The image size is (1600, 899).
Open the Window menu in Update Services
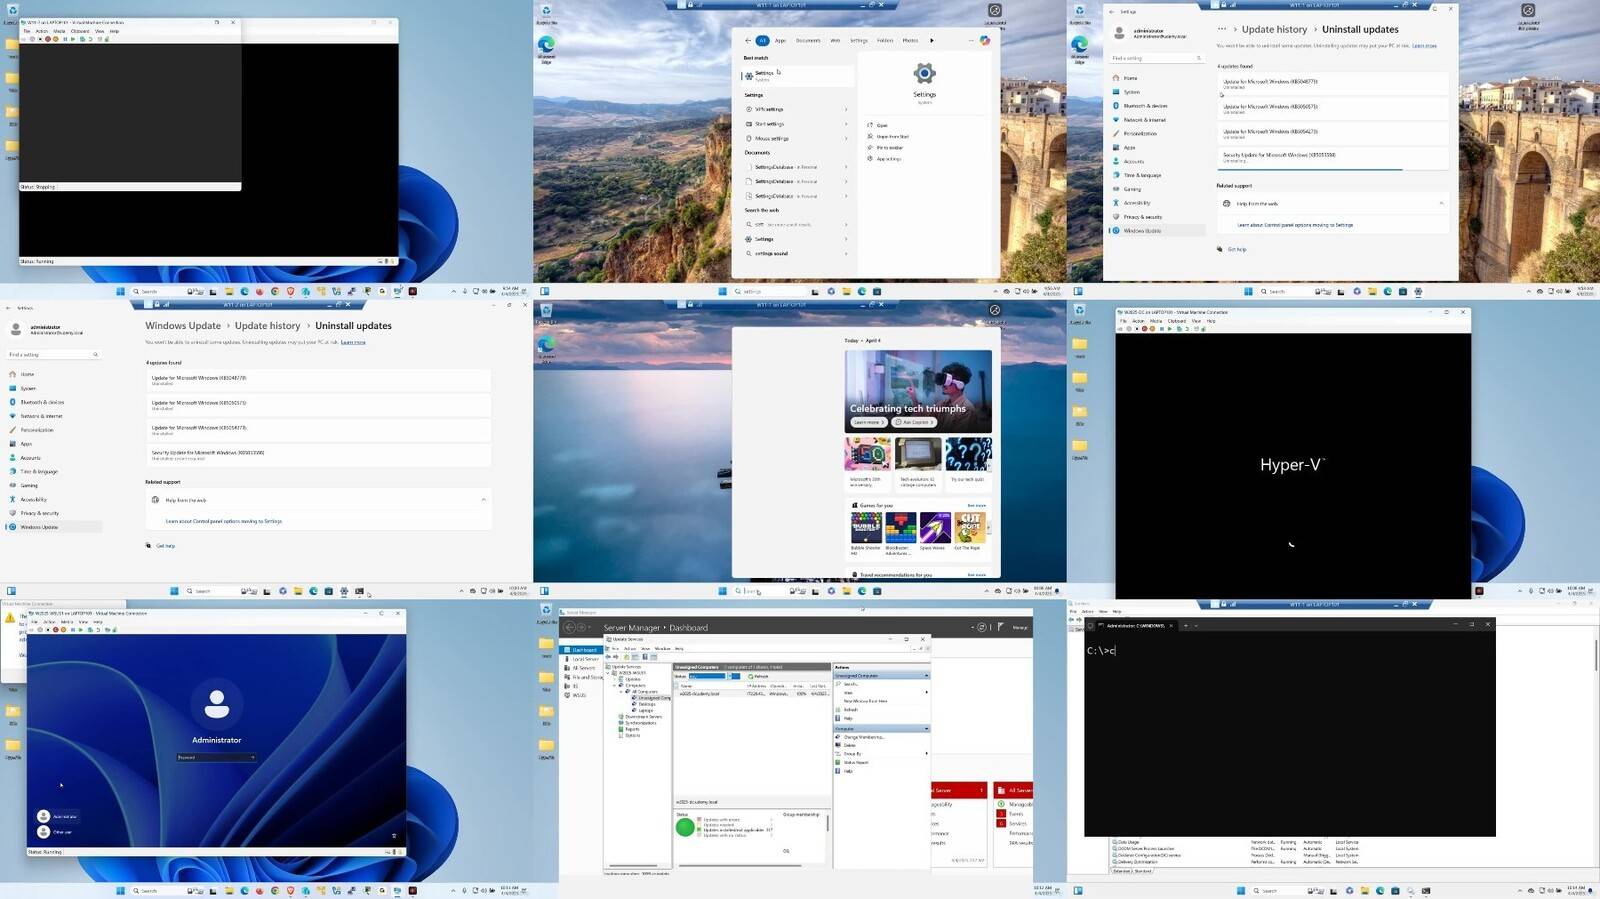662,648
